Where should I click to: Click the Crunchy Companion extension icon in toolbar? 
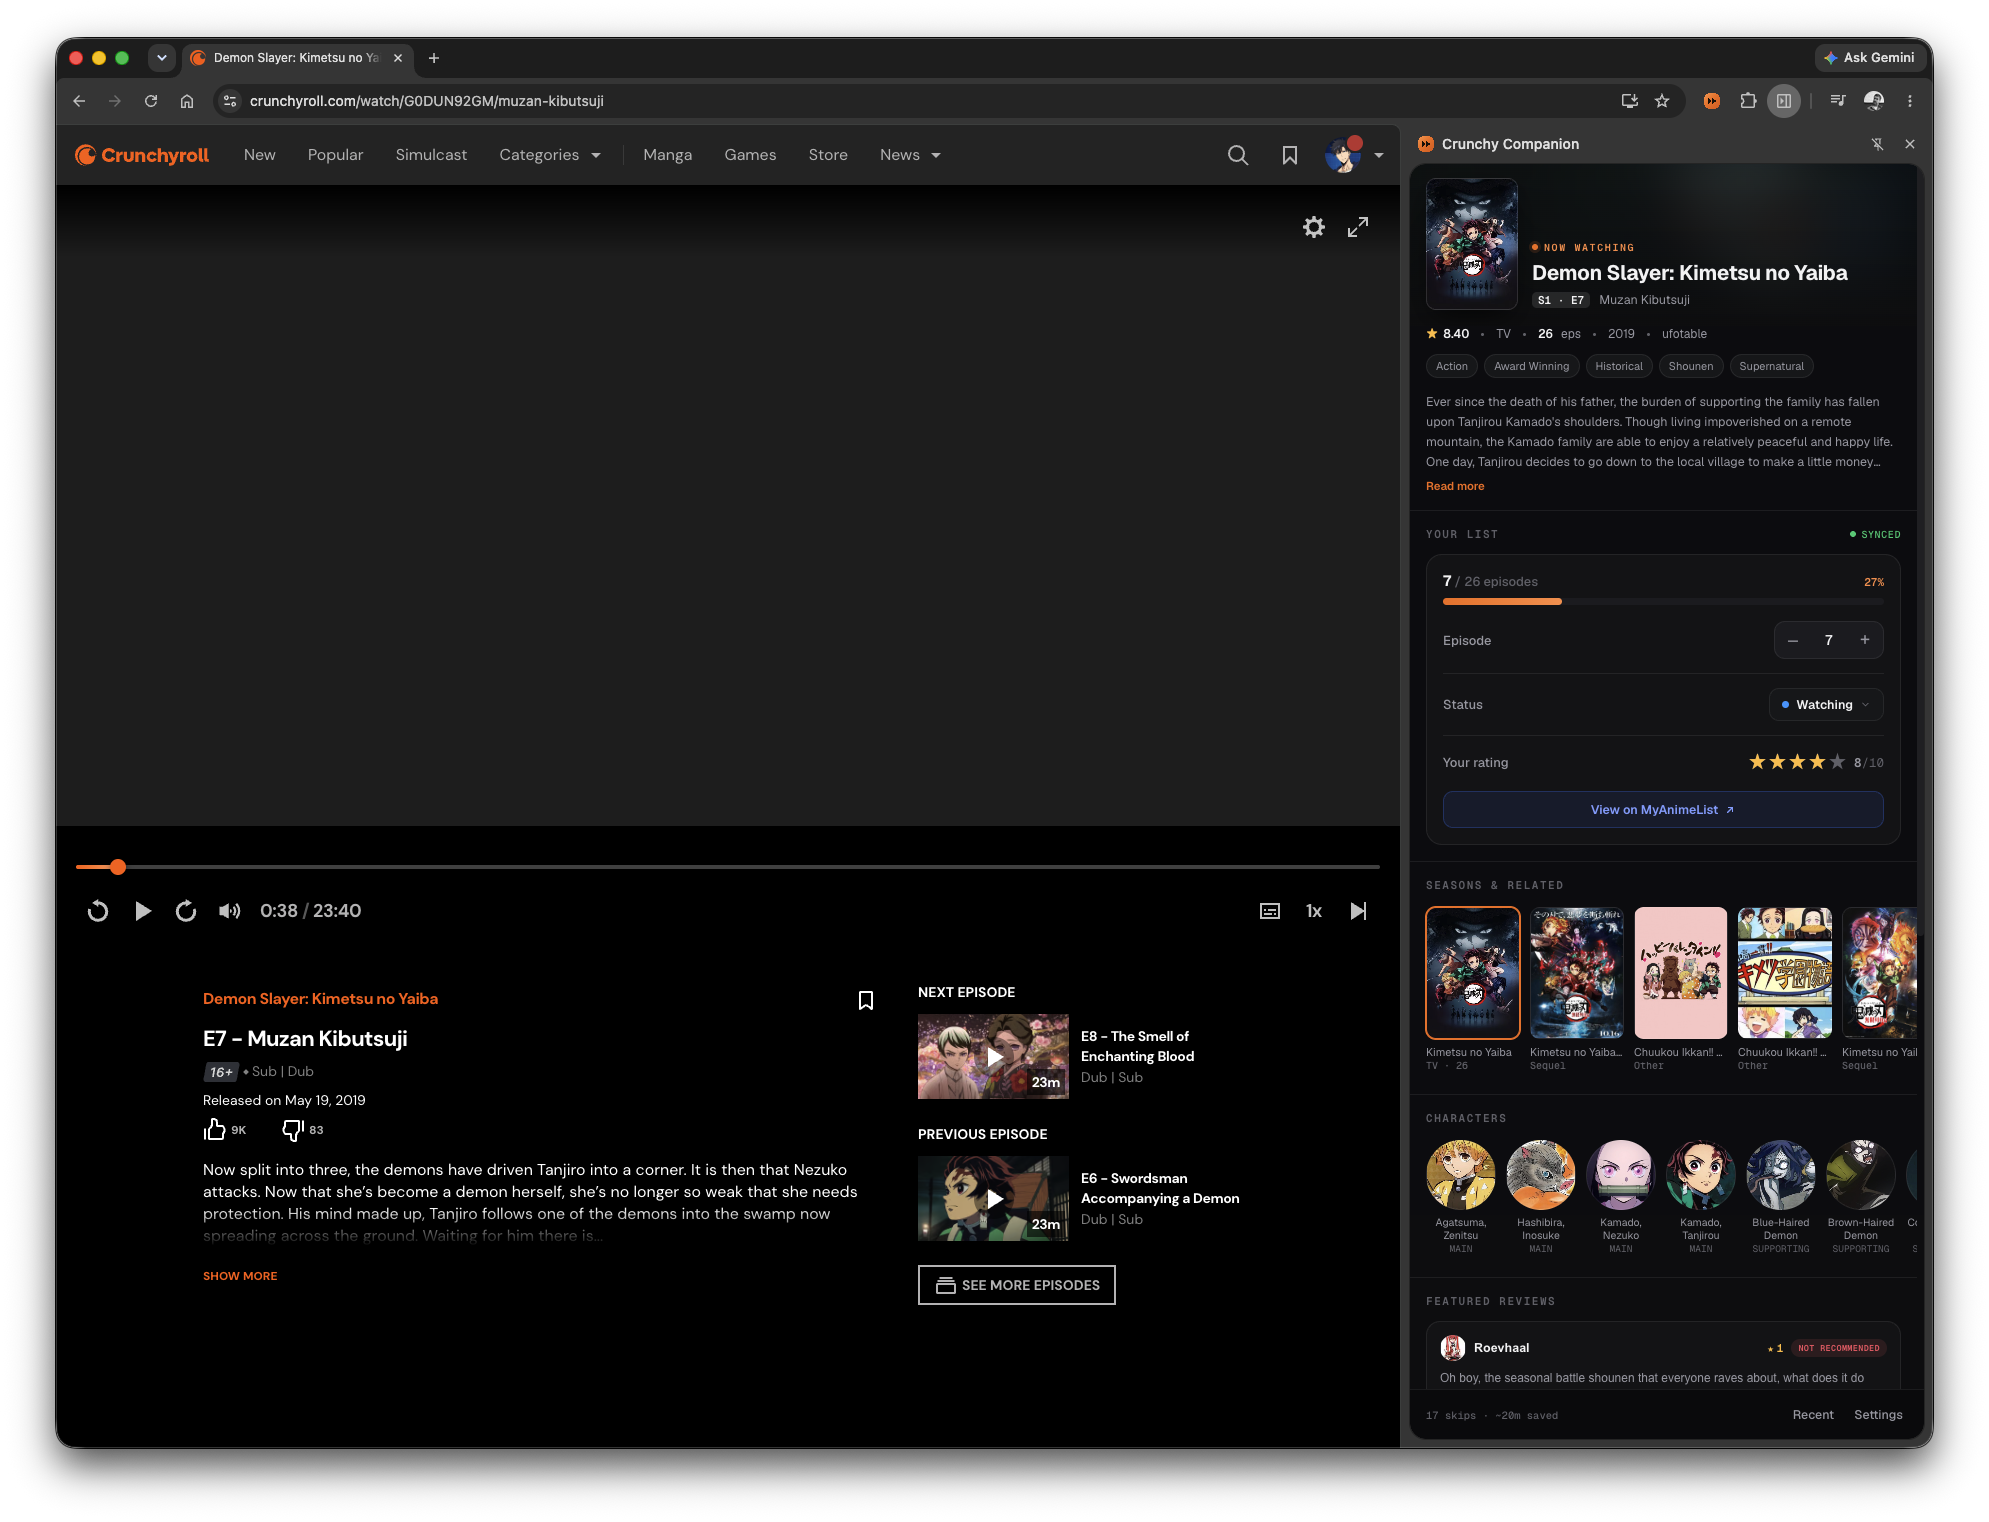pos(1711,101)
